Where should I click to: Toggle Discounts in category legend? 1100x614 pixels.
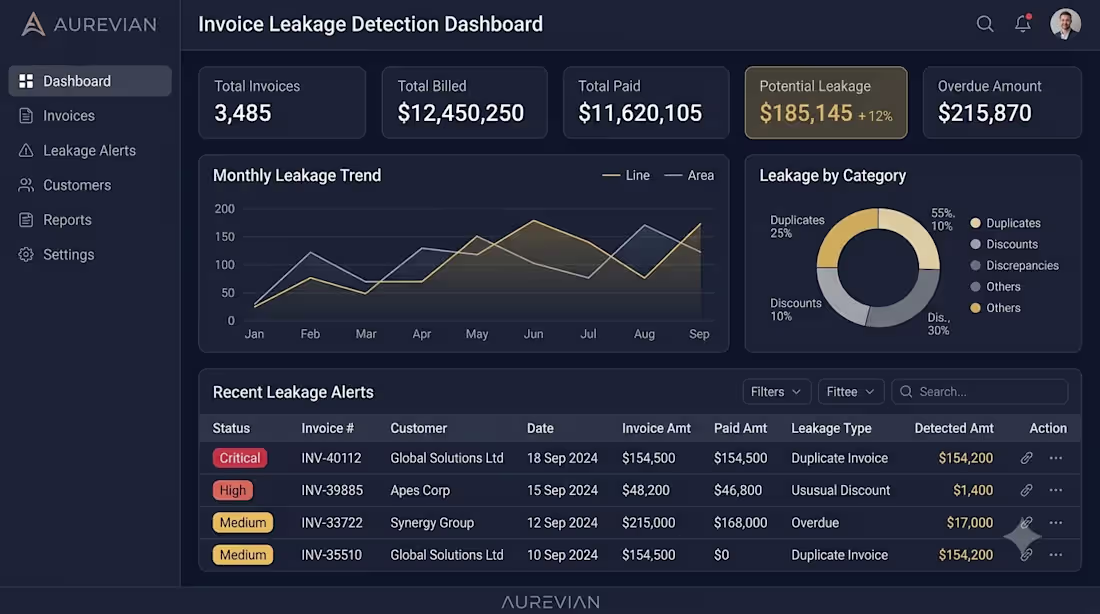point(1004,244)
